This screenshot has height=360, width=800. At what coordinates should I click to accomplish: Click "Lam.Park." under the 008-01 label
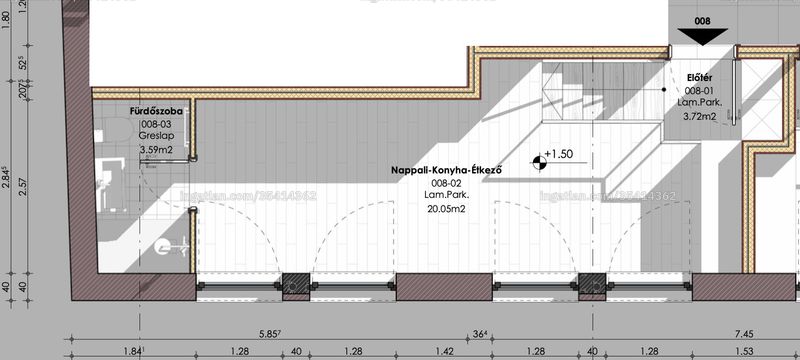pyautogui.click(x=699, y=102)
